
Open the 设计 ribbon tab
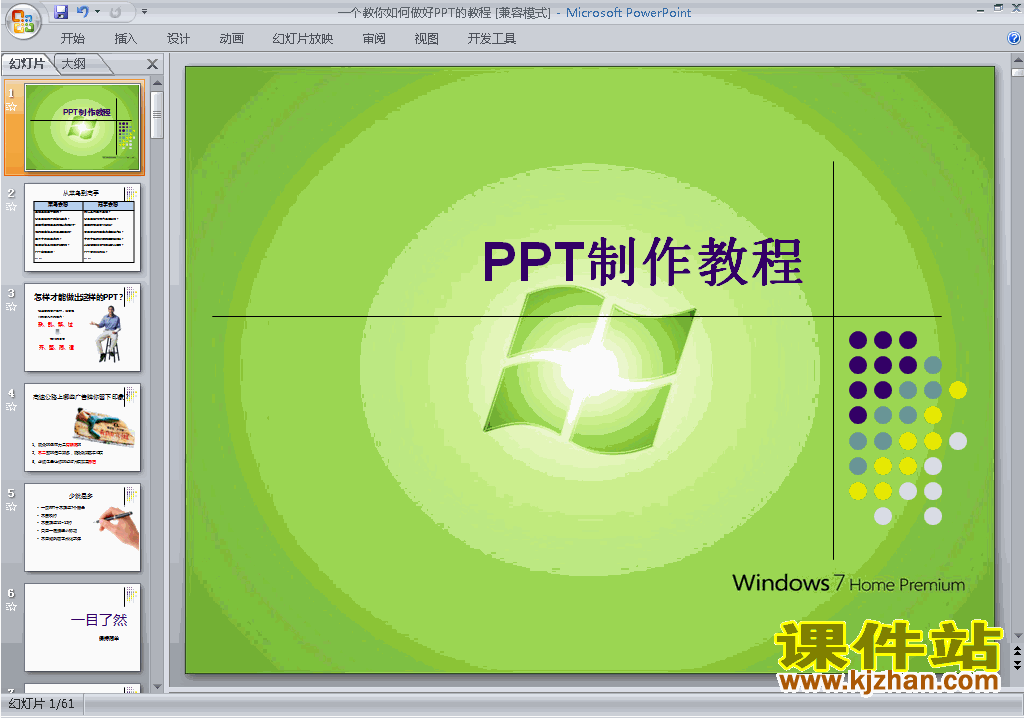tap(178, 39)
